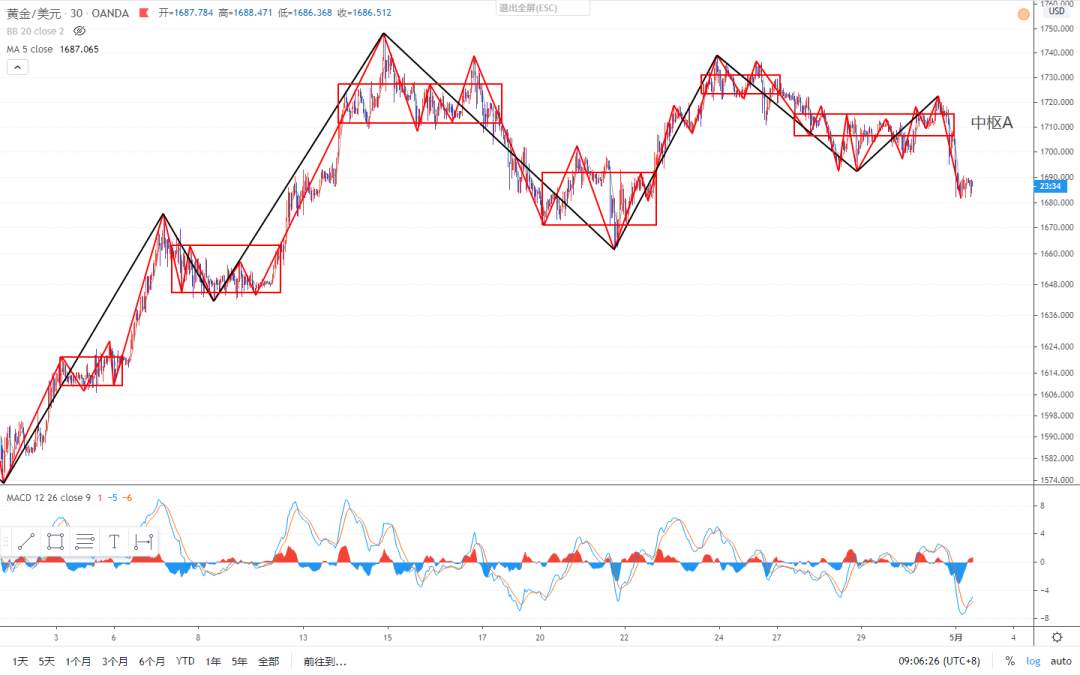
Task: Open the 前往到... go-to-date dialog
Action: (x=324, y=661)
